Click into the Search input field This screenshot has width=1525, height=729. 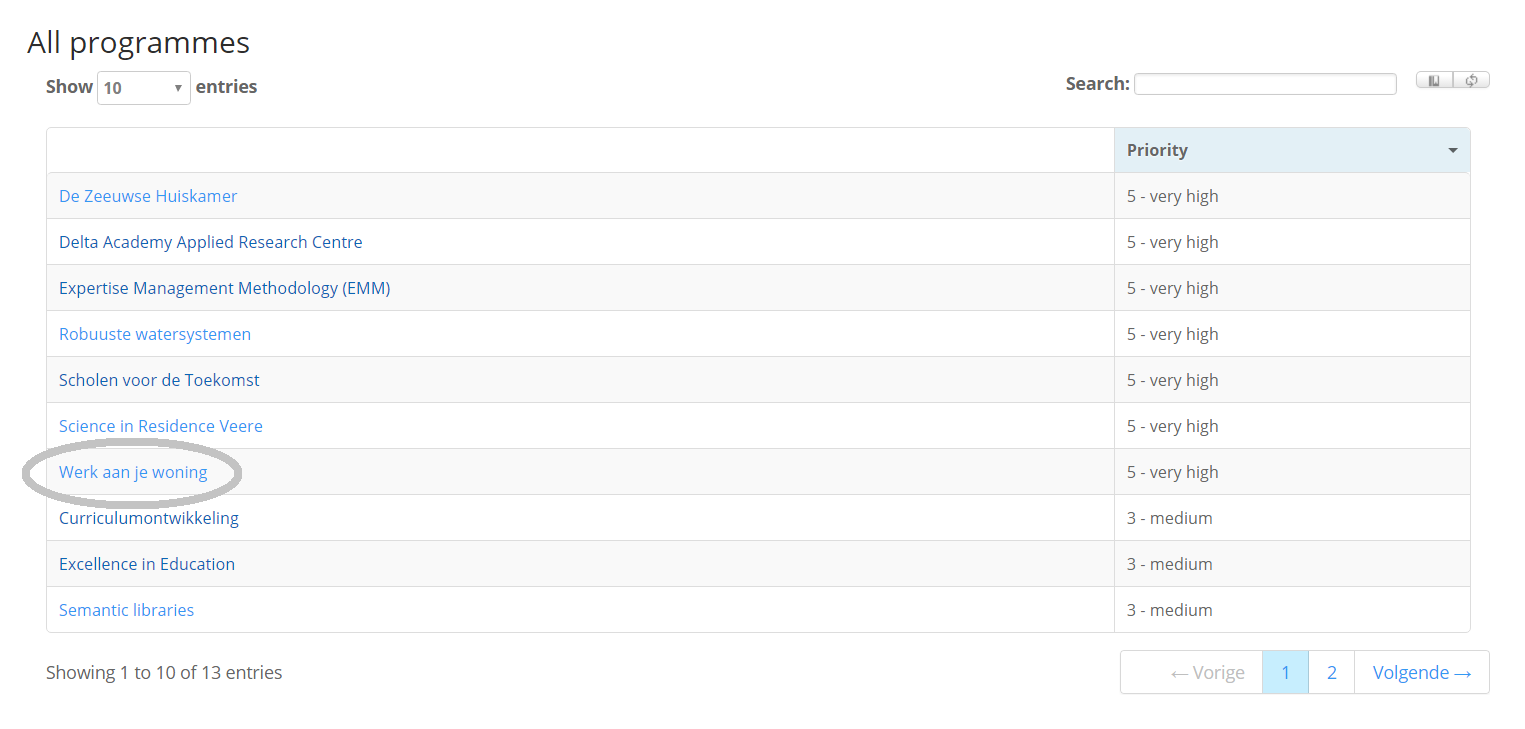coord(1264,84)
